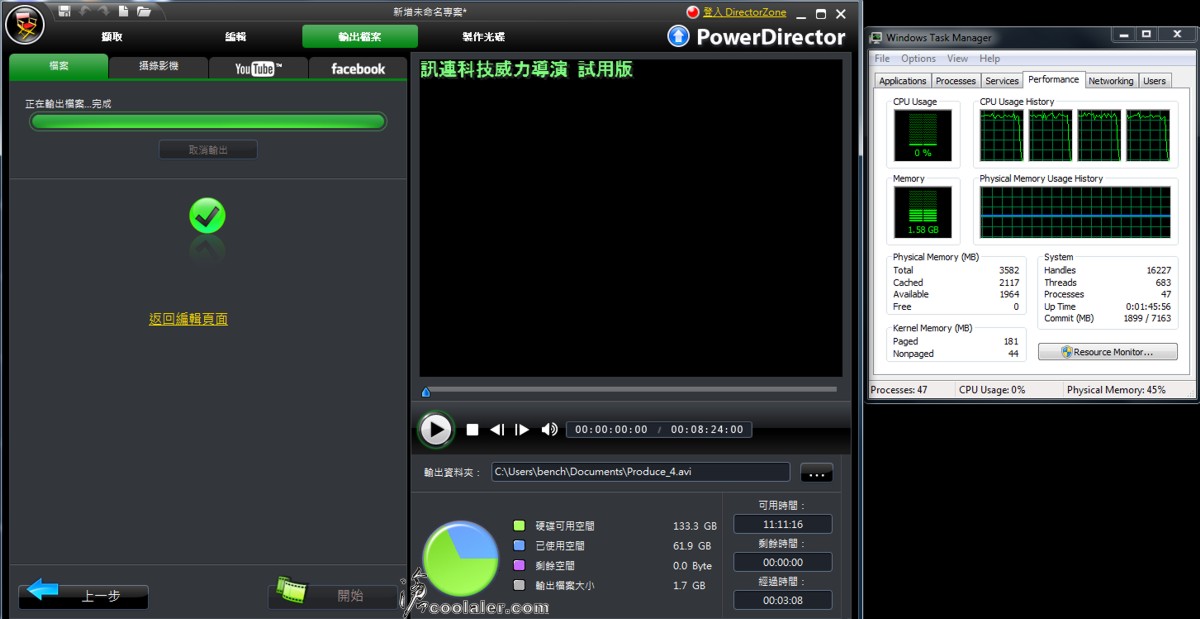Select the 檔案 output tab
Viewport: 1200px width, 619px height.
coord(58,67)
